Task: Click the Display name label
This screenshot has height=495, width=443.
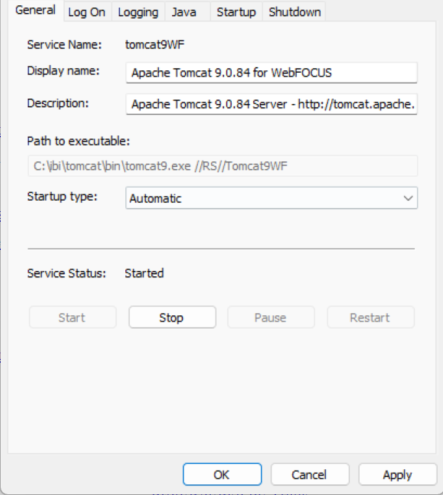Action: (63, 71)
